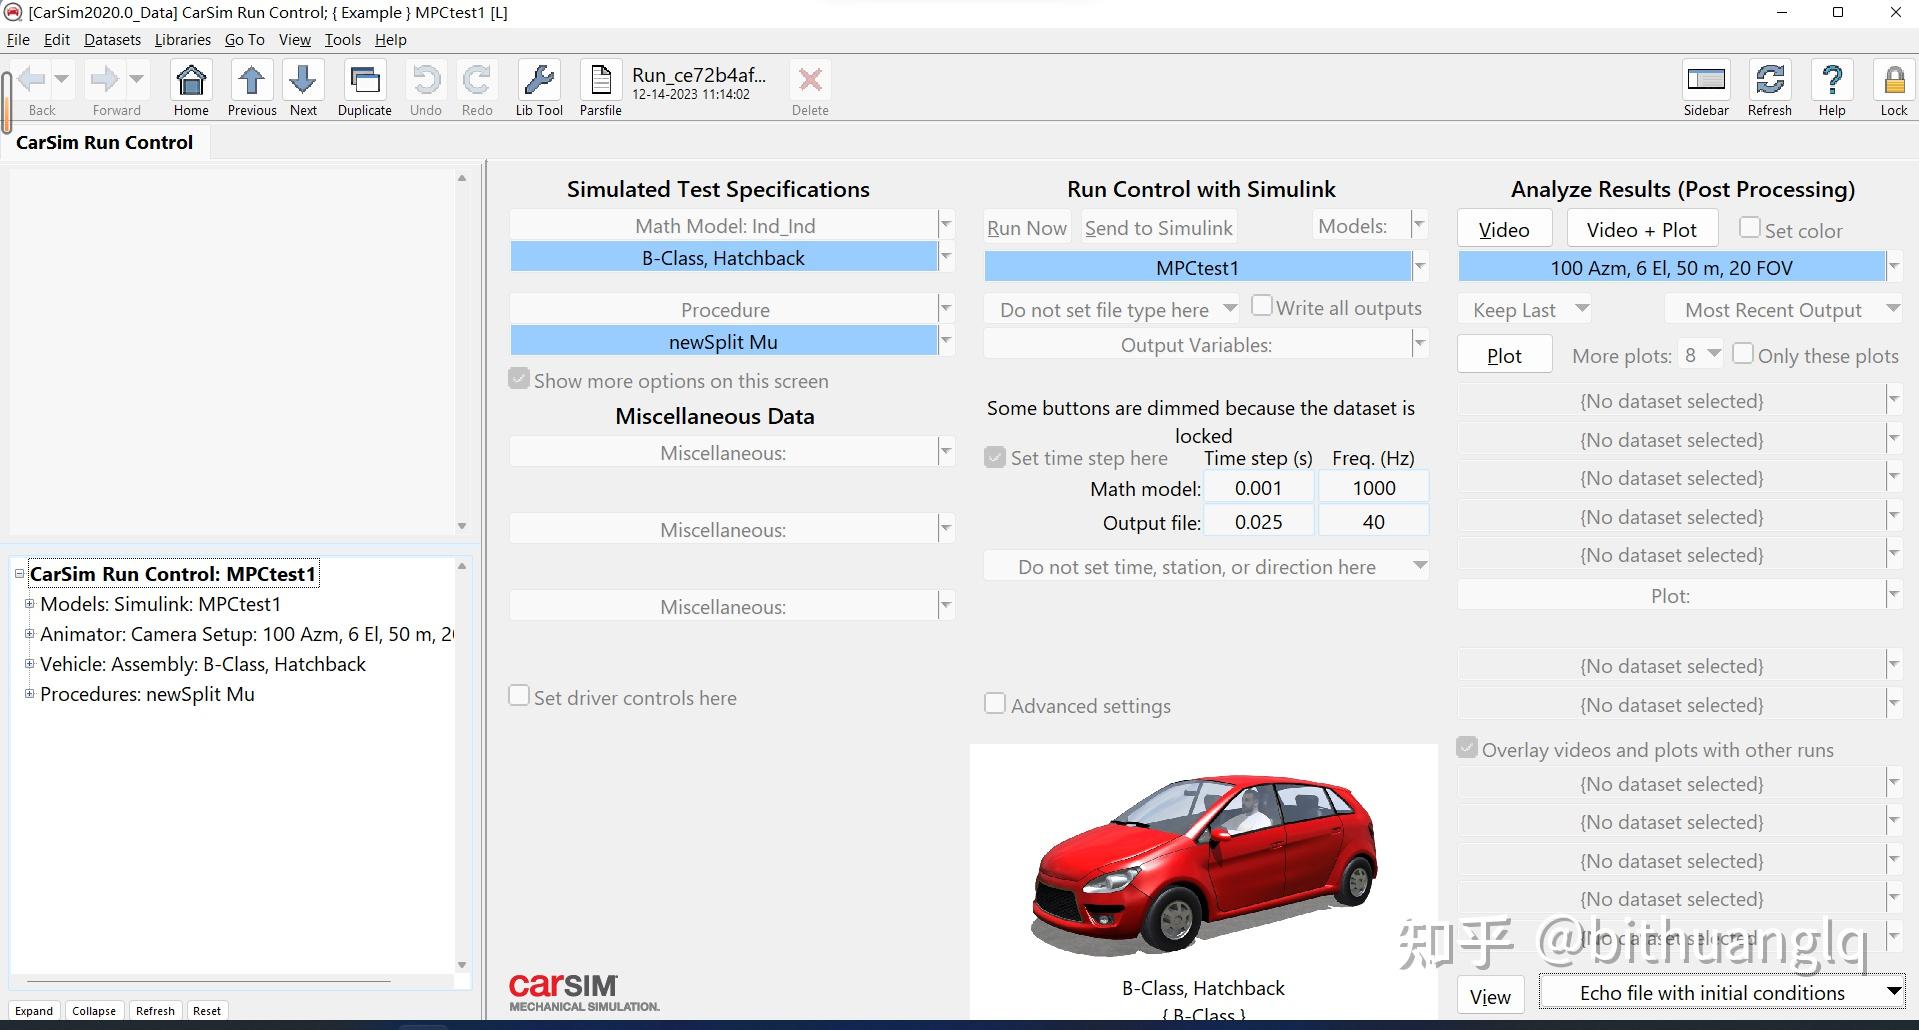Enable the Advanced settings checkbox
This screenshot has height=1030, width=1919.
(x=995, y=704)
